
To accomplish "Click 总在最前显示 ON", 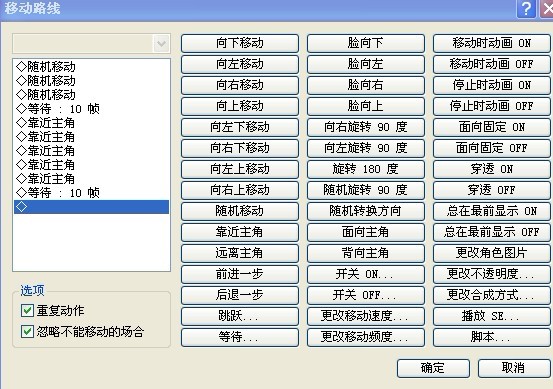I will [492, 211].
